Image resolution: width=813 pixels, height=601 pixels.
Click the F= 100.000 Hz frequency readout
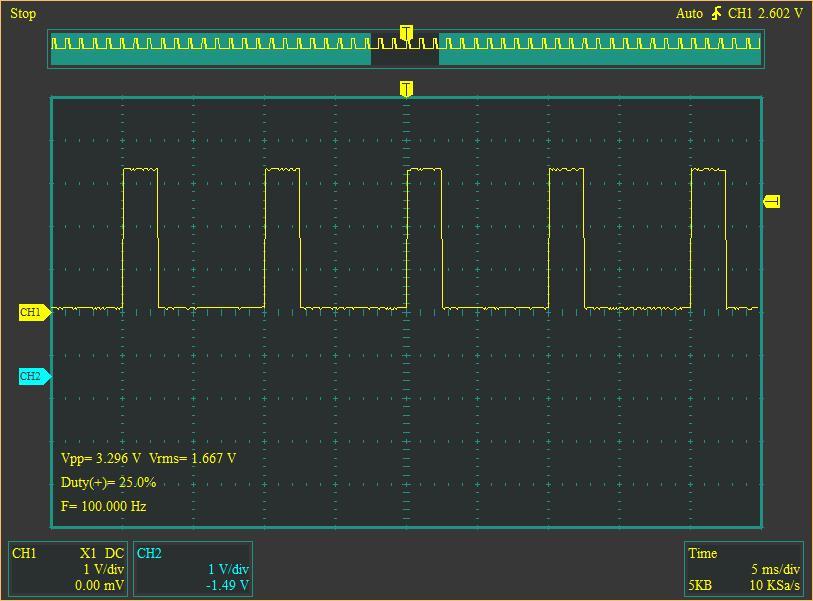coord(103,506)
